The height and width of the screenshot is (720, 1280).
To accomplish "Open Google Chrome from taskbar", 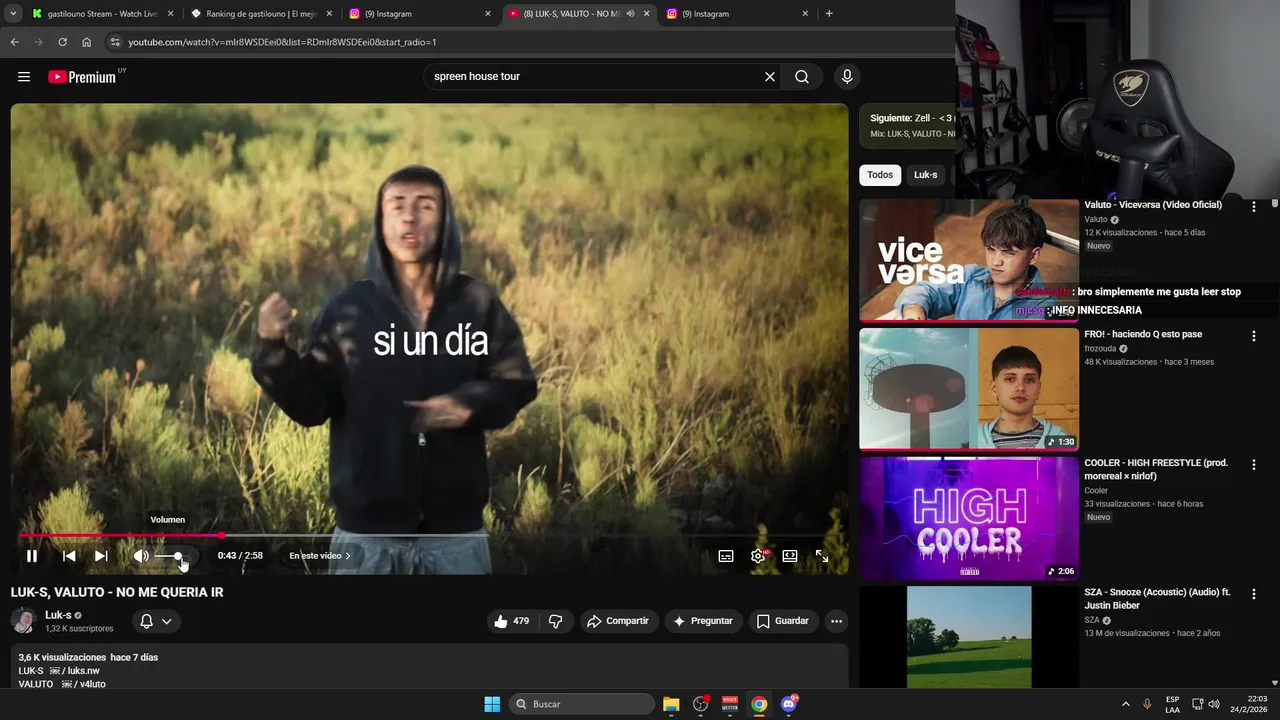I will click(759, 704).
